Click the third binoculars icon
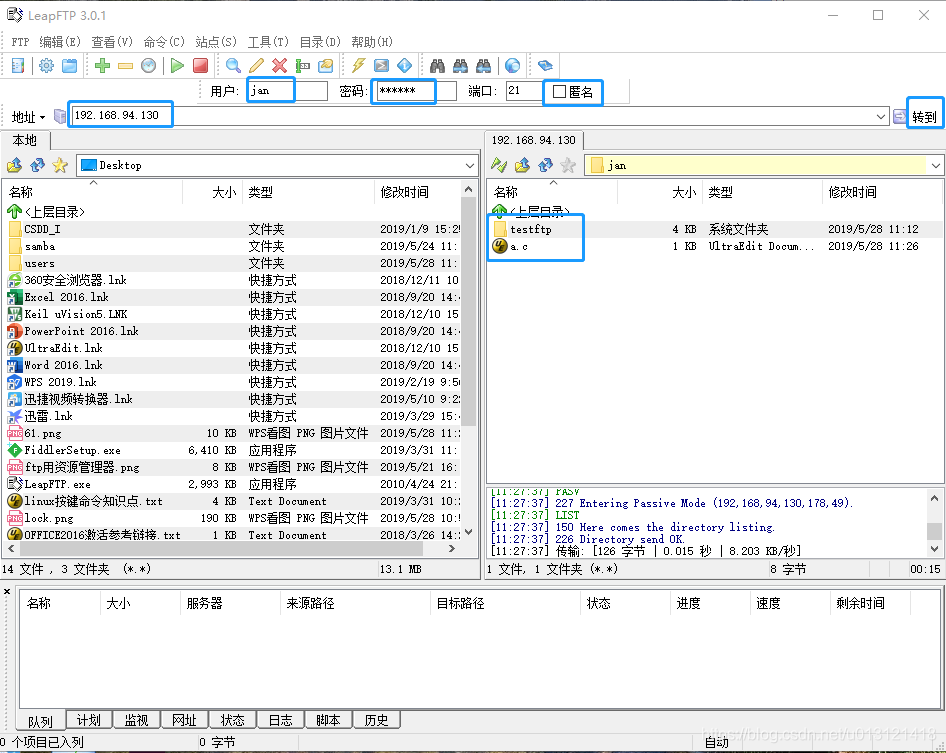The image size is (946, 753). click(x=483, y=65)
